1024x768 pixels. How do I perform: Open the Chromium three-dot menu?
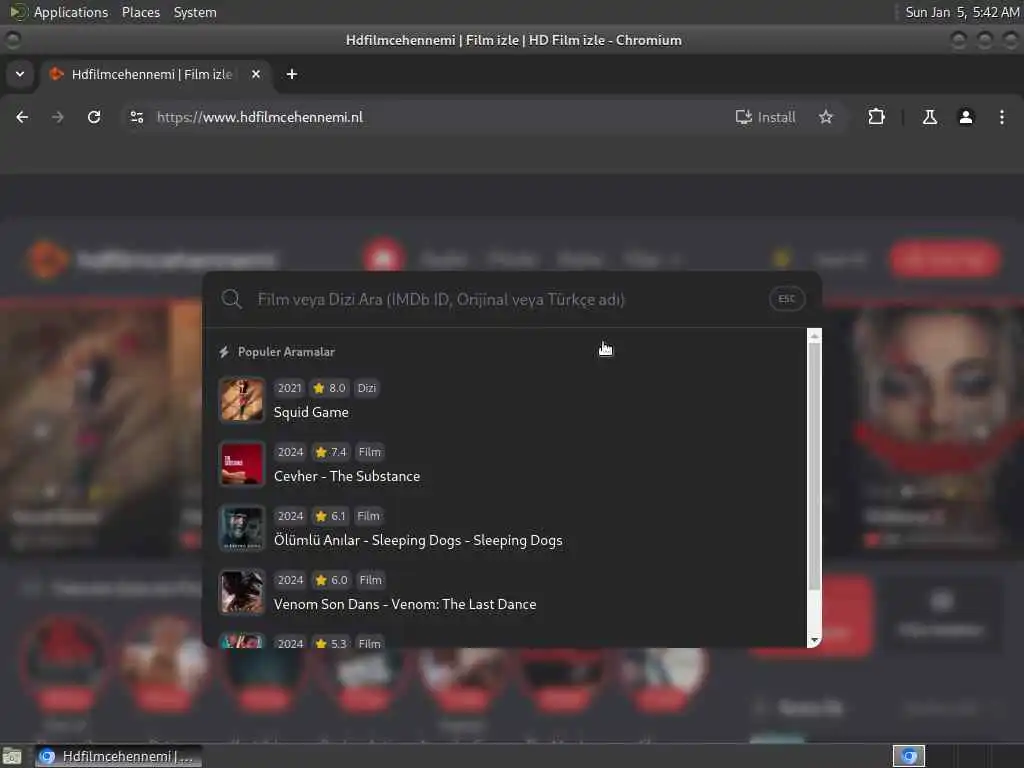(1002, 117)
